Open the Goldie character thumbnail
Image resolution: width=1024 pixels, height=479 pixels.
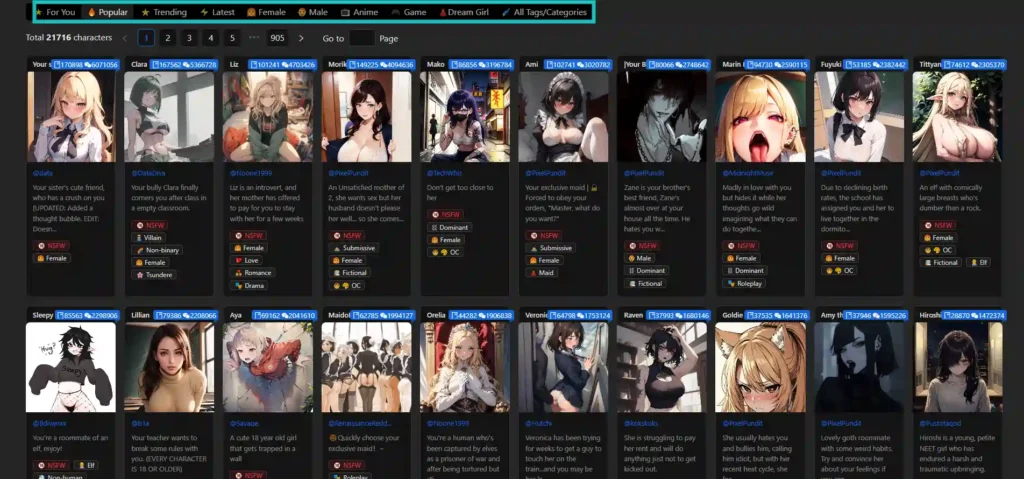coord(760,367)
